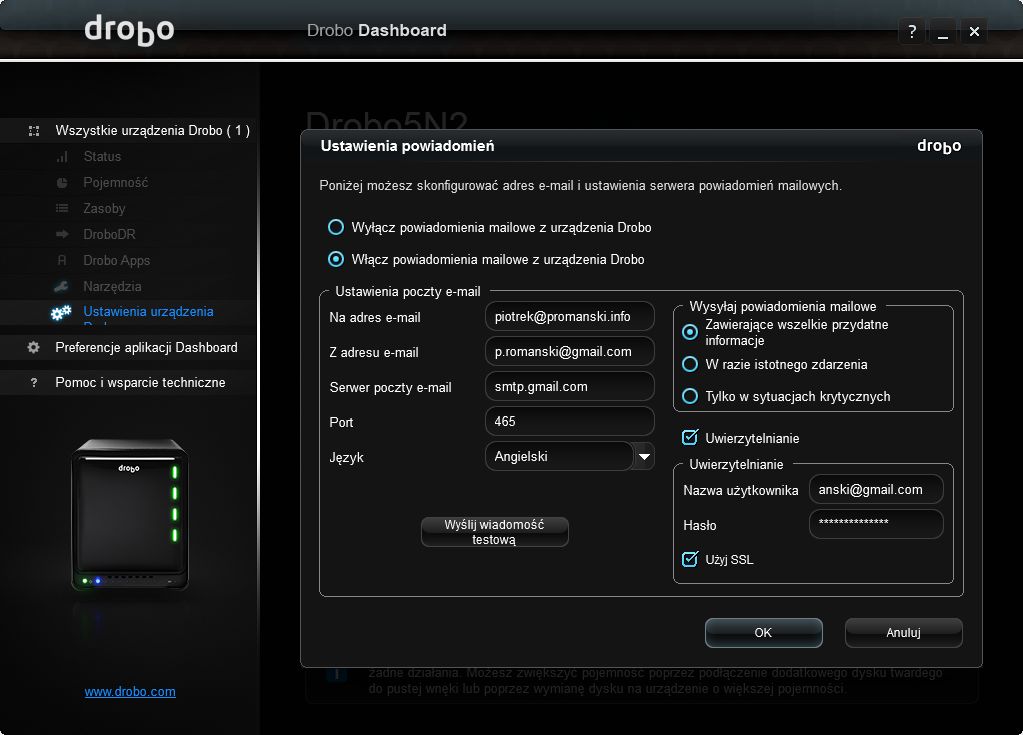Click the Port input field
The height and width of the screenshot is (735, 1023).
(x=570, y=421)
